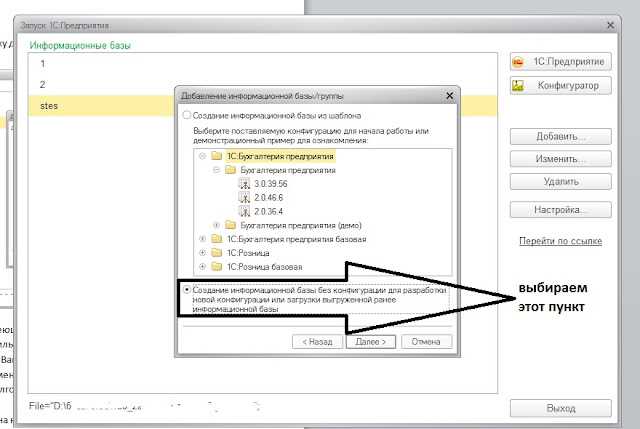
Task: Collapse the Бухгалтерия предприятия subfolder node
Action: pyautogui.click(x=217, y=170)
